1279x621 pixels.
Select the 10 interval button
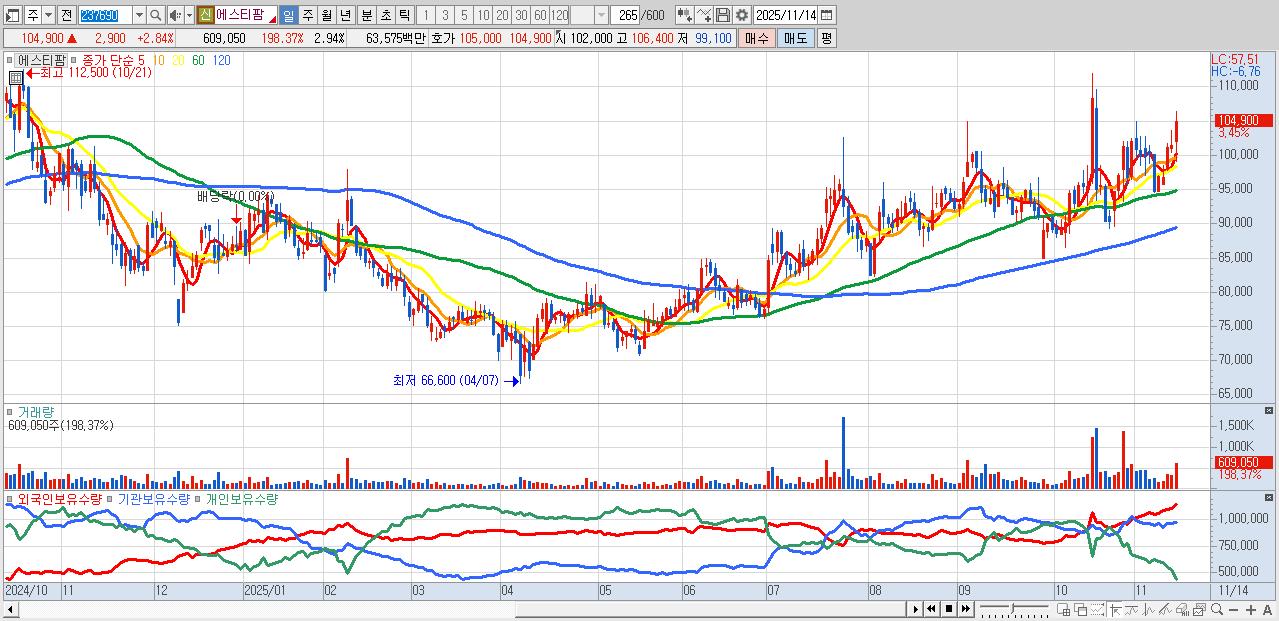[483, 15]
